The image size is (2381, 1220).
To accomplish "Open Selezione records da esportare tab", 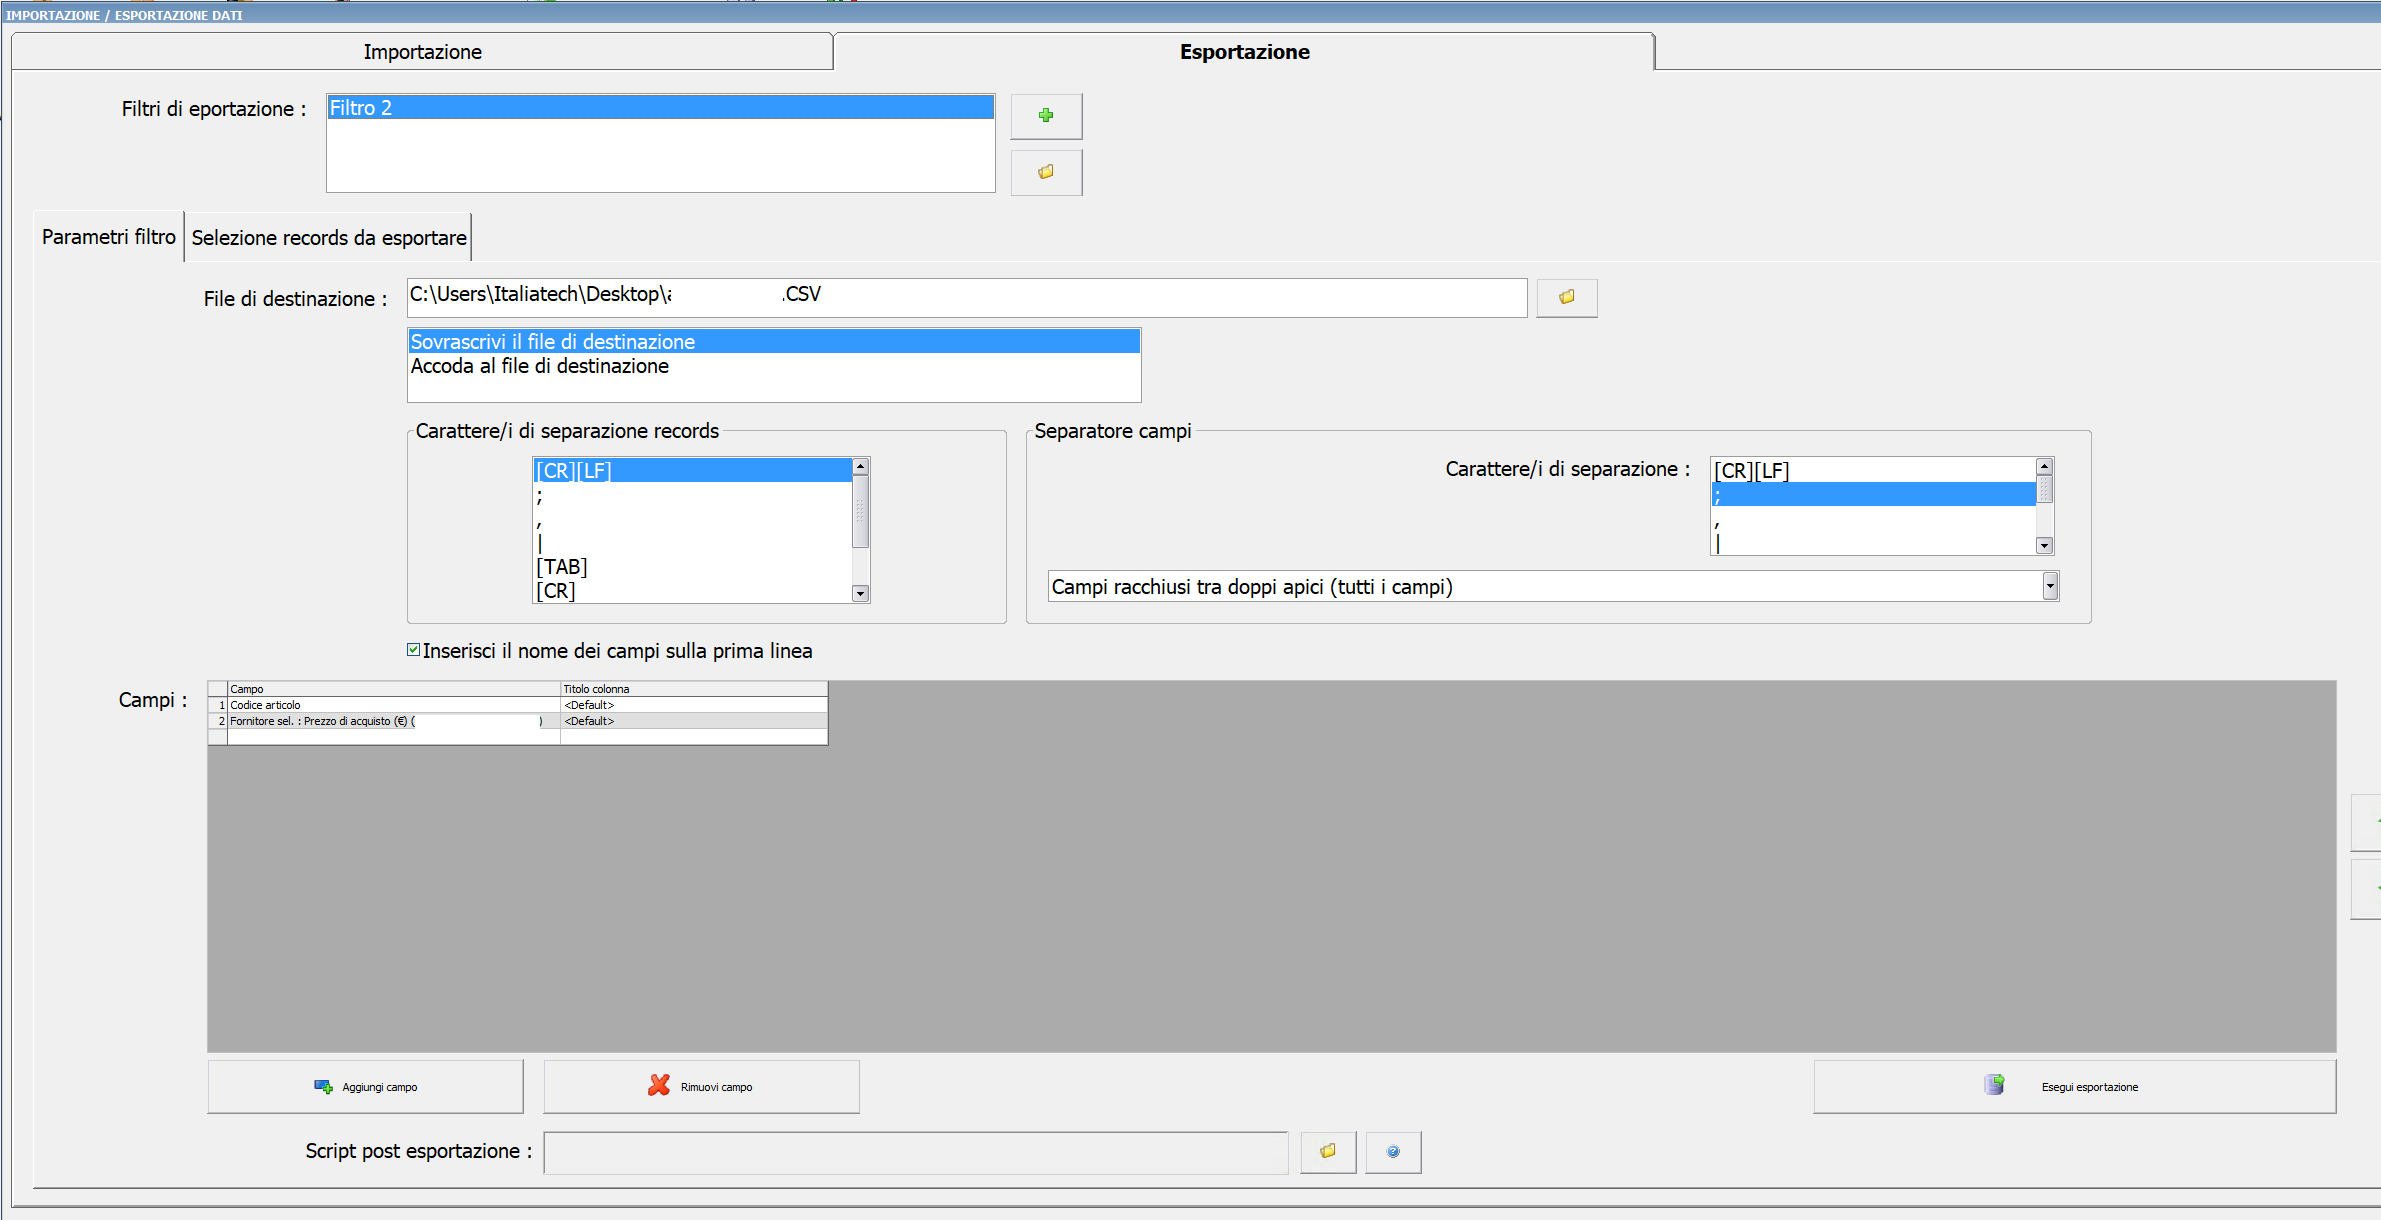I will (x=329, y=238).
